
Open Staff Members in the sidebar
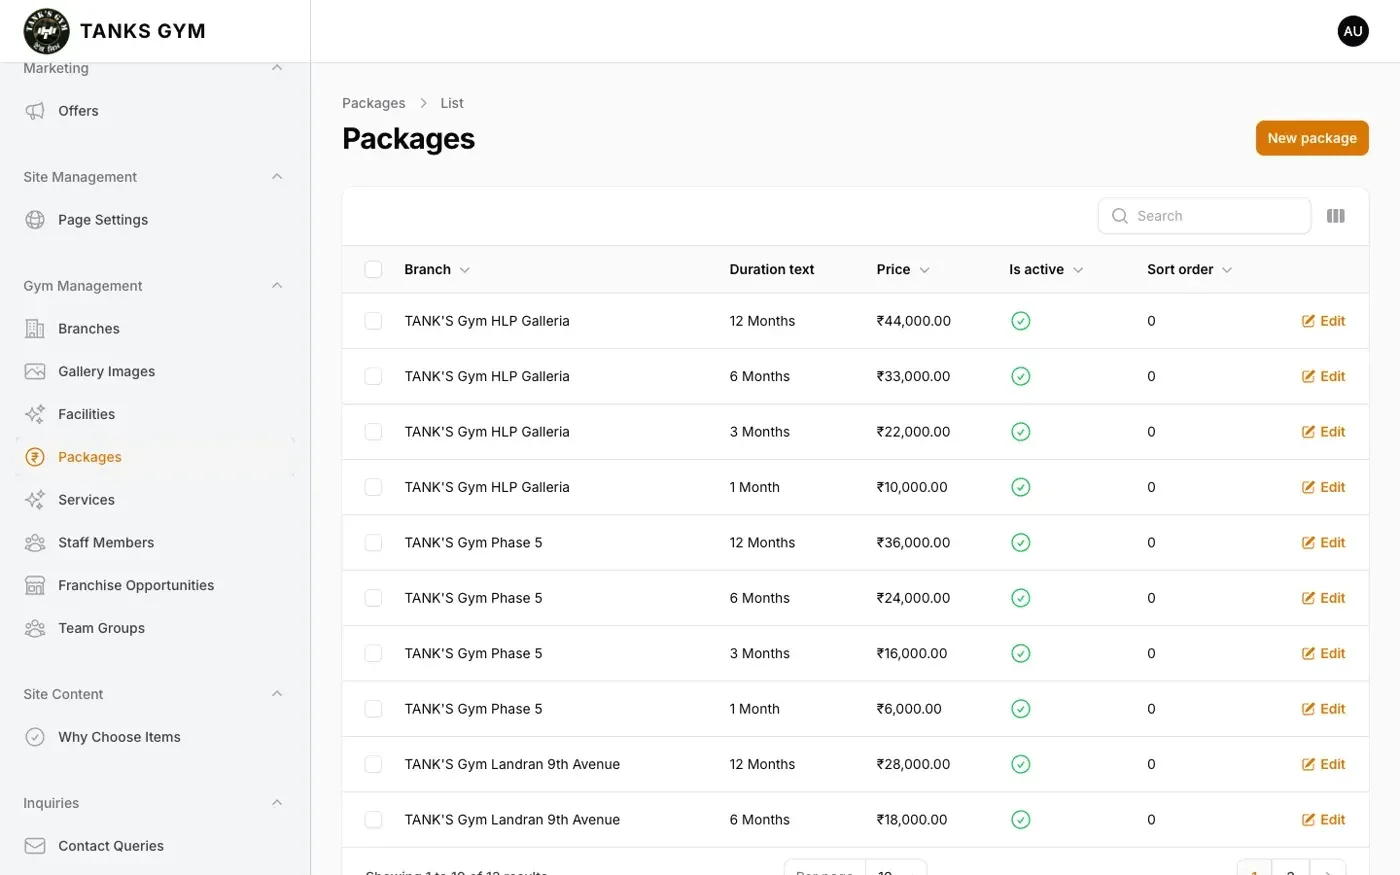pyautogui.click(x=155, y=543)
